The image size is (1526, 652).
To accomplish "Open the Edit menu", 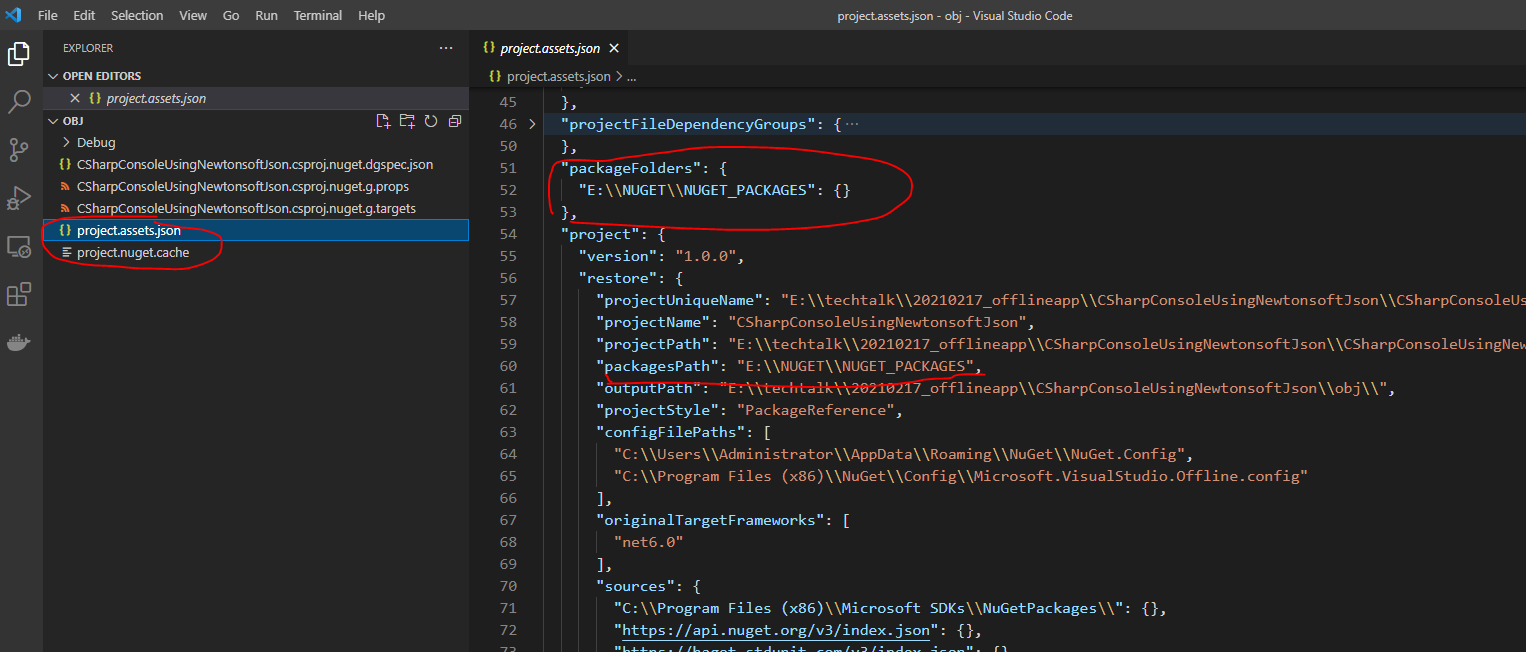I will [84, 15].
